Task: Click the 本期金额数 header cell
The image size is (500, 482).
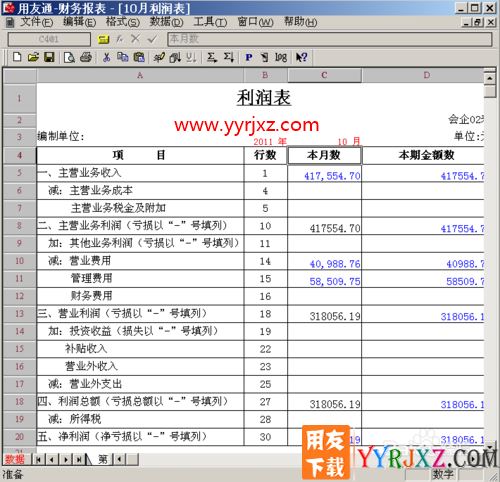Action: [423, 155]
